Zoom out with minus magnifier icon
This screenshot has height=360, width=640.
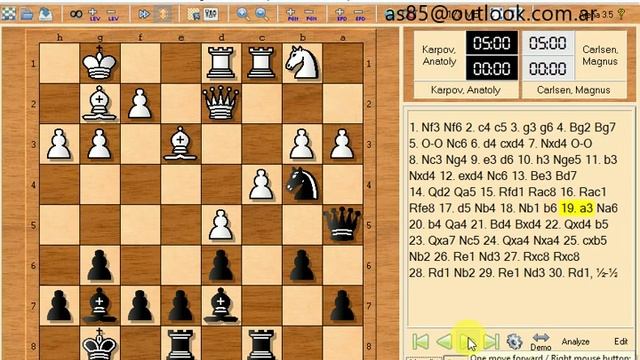[262, 14]
